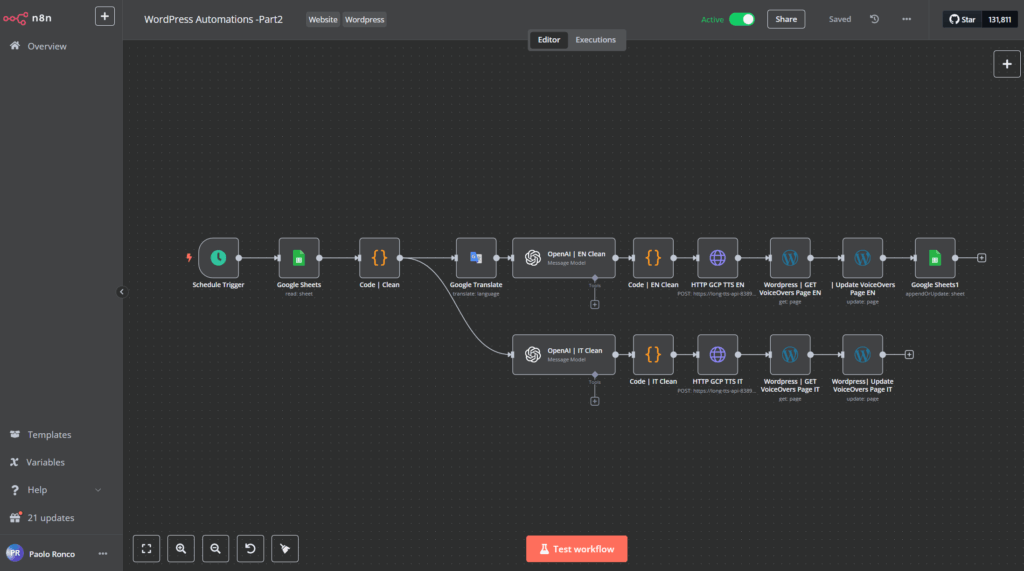The height and width of the screenshot is (571, 1024).
Task: Open the workflow options ellipsis menu
Action: click(x=906, y=19)
